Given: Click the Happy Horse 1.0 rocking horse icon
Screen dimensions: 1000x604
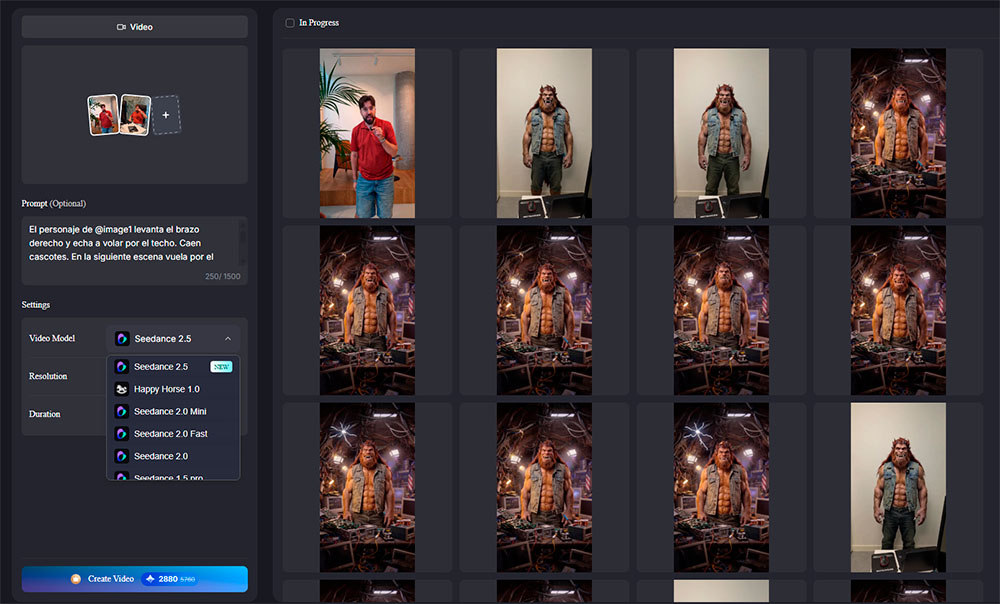Looking at the screenshot, I should [x=121, y=389].
